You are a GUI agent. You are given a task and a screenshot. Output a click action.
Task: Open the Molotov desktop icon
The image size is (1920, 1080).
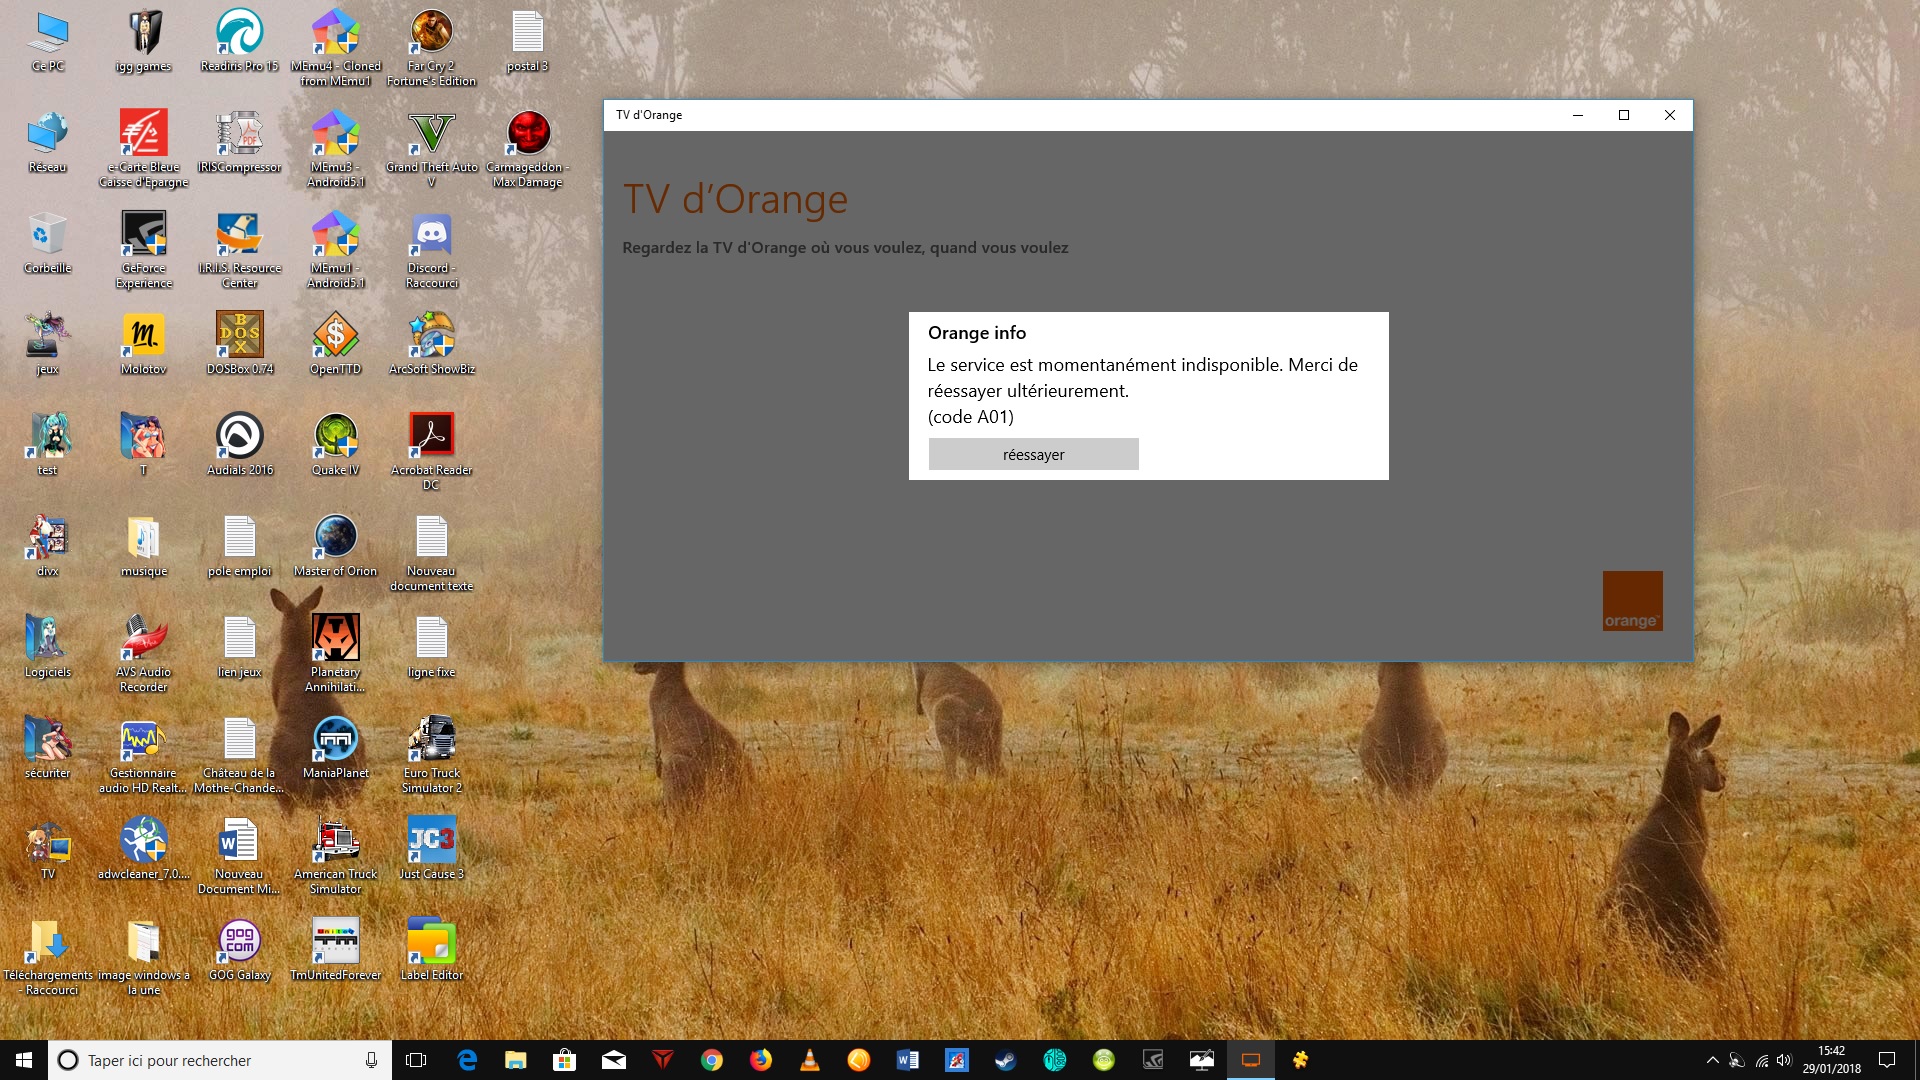143,337
